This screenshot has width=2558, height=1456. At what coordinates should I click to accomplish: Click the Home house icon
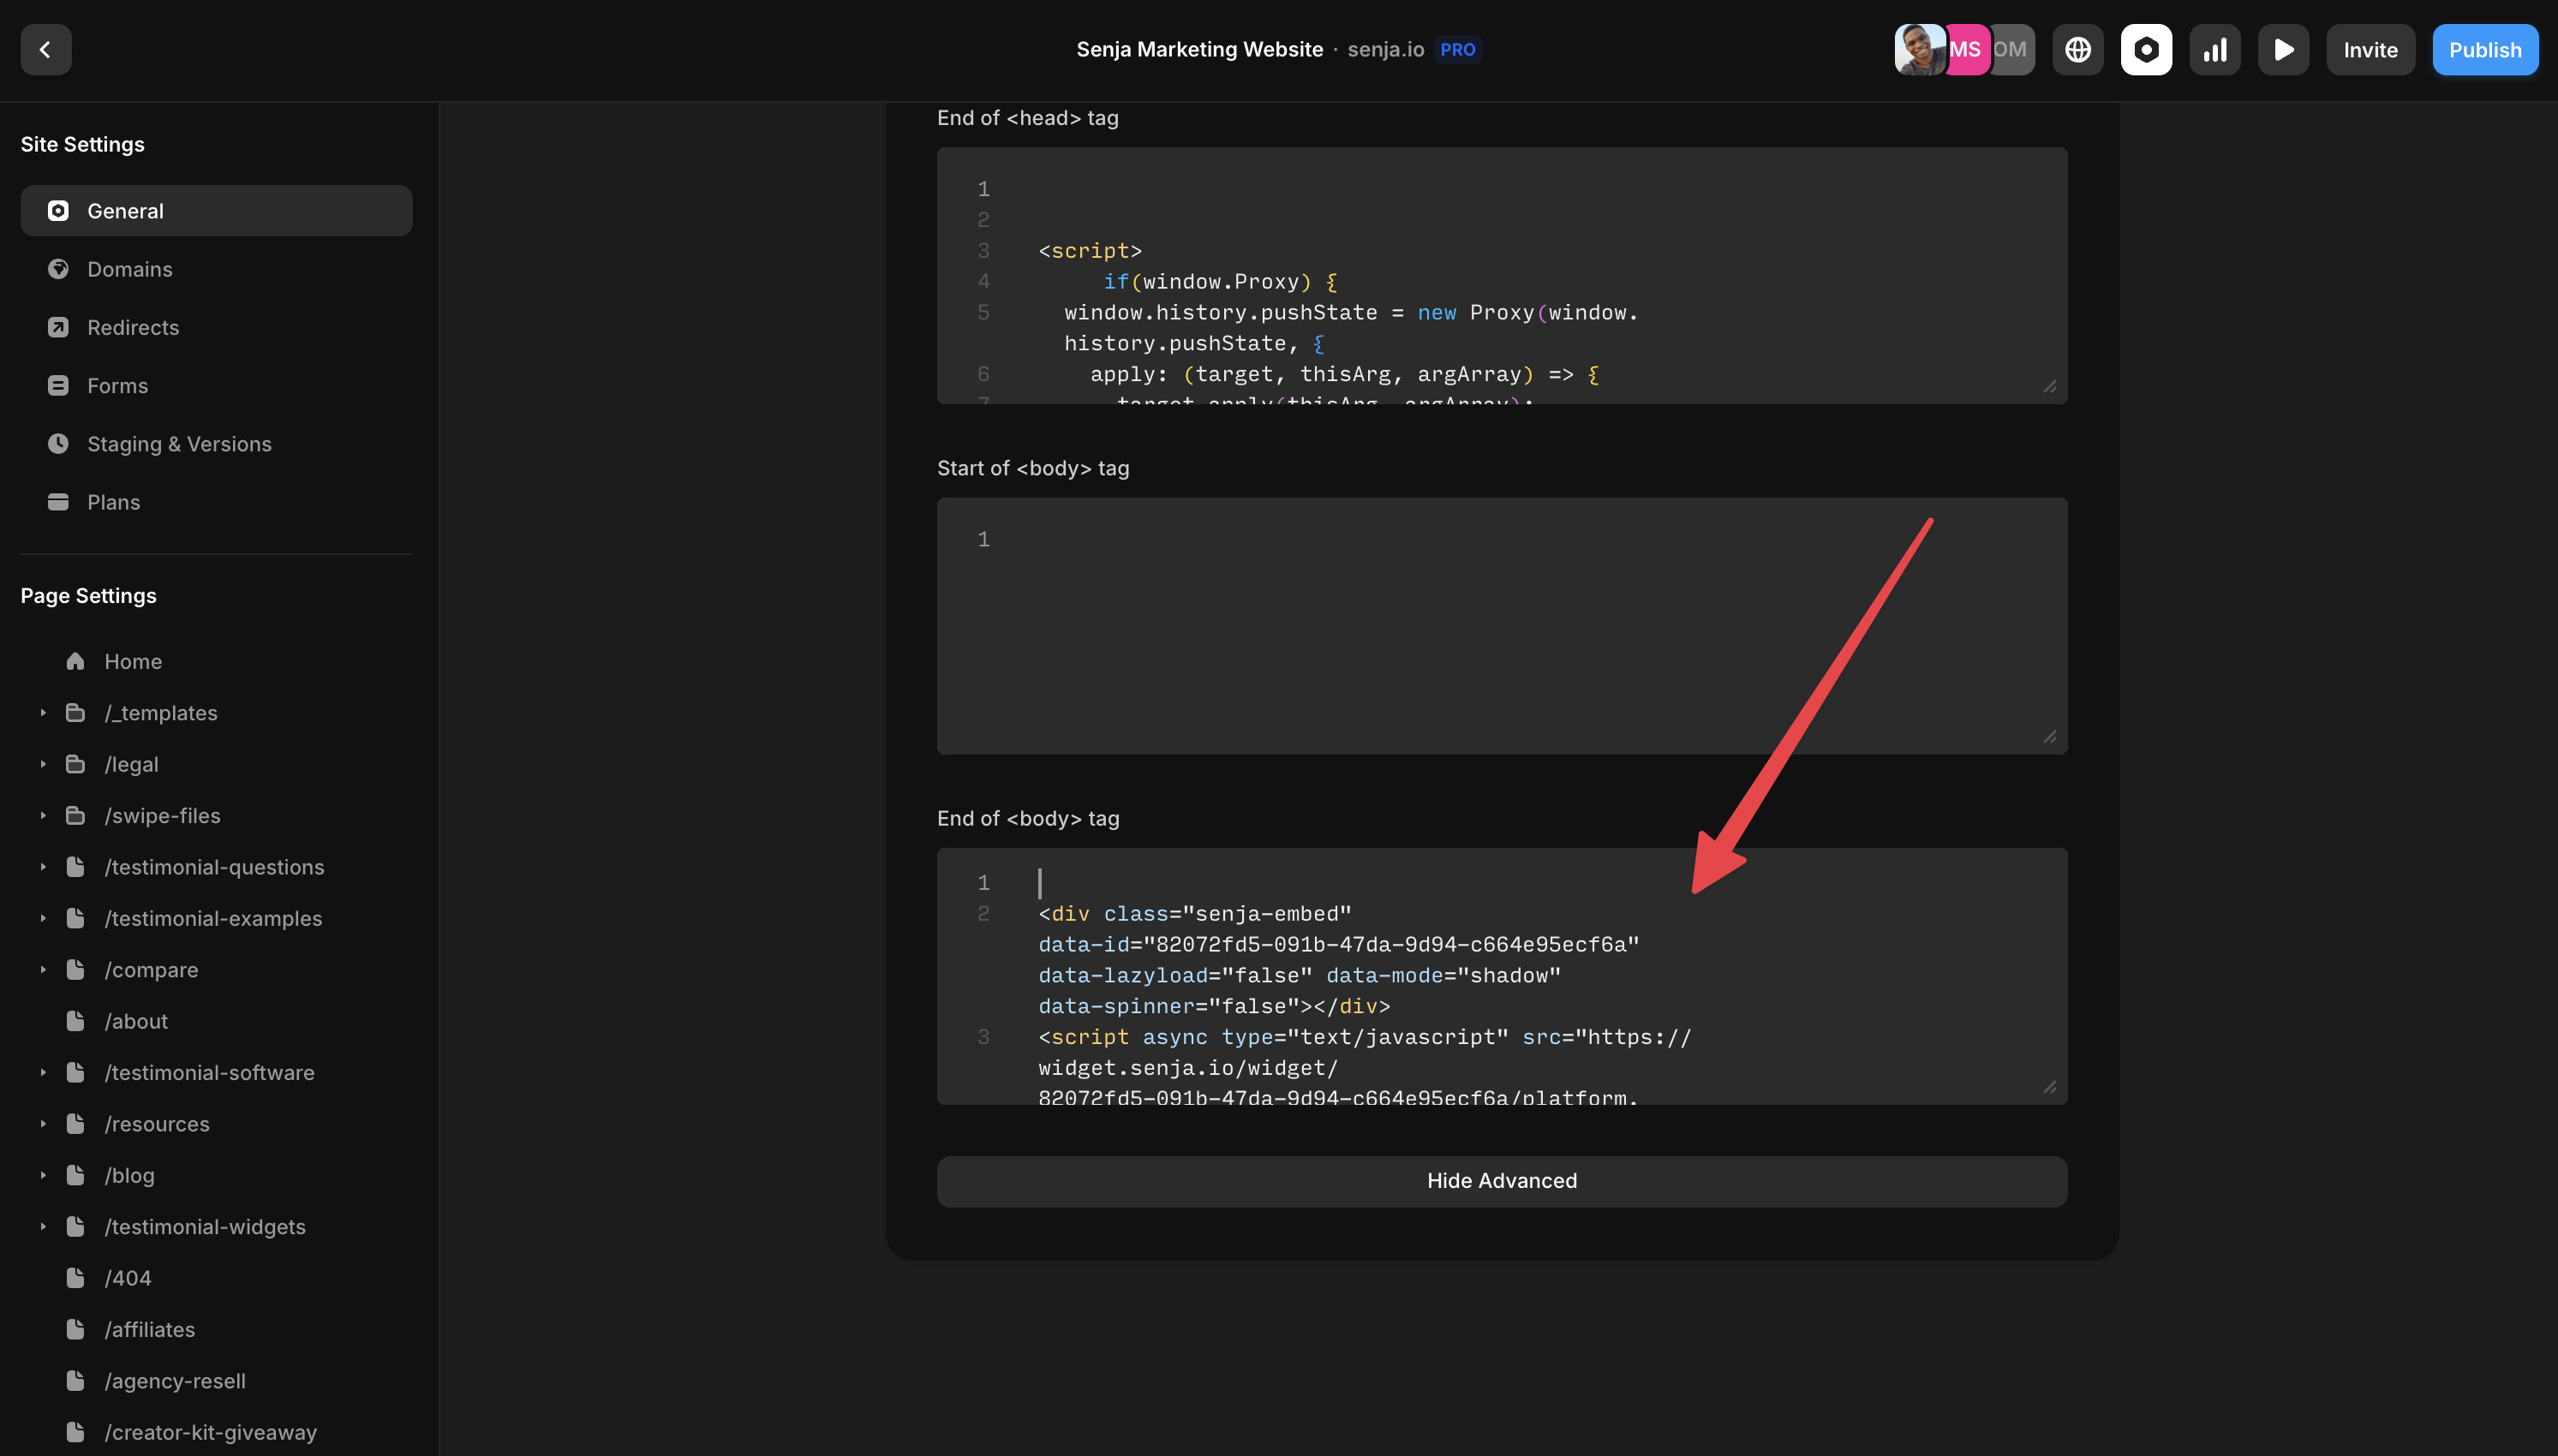coord(75,662)
